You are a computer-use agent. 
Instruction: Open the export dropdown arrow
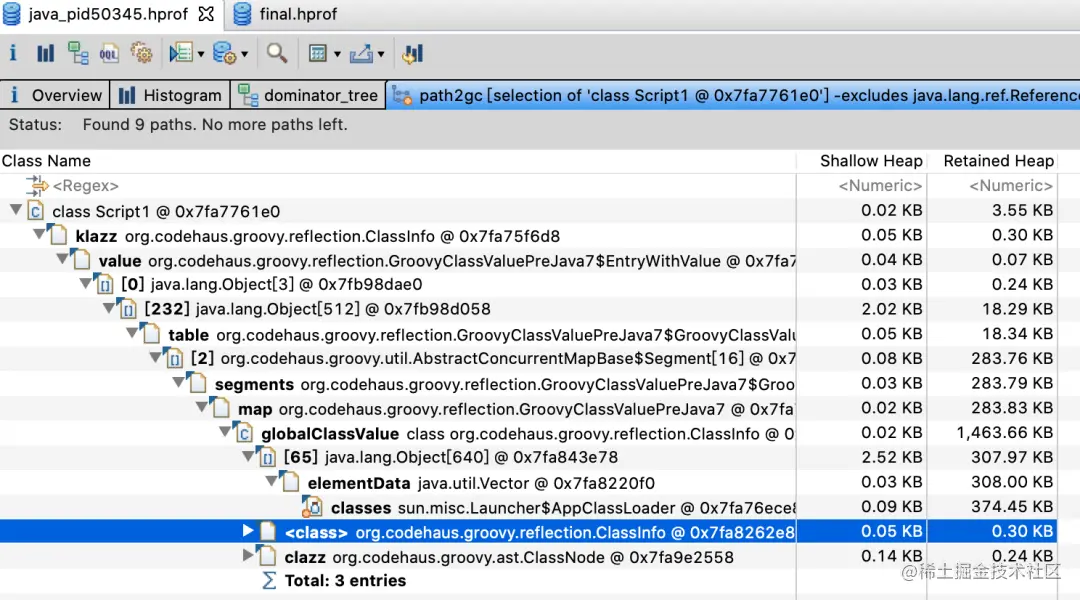pyautogui.click(x=381, y=53)
